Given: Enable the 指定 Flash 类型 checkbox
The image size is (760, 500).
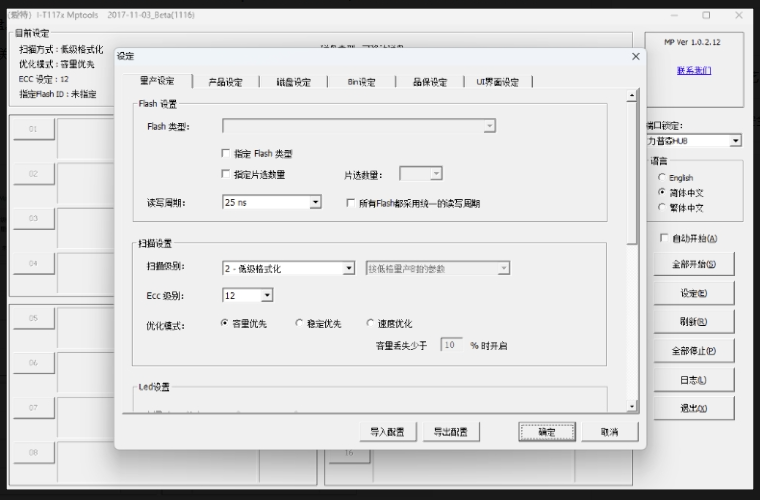Looking at the screenshot, I should pos(226,154).
